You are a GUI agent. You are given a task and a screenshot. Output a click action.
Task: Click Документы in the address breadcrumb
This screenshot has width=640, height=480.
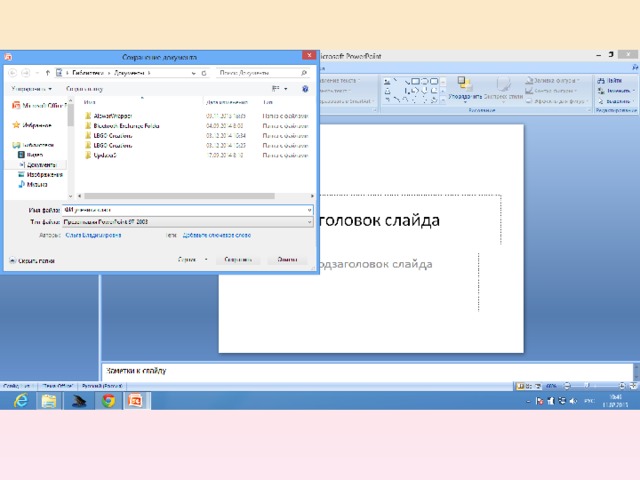129,73
